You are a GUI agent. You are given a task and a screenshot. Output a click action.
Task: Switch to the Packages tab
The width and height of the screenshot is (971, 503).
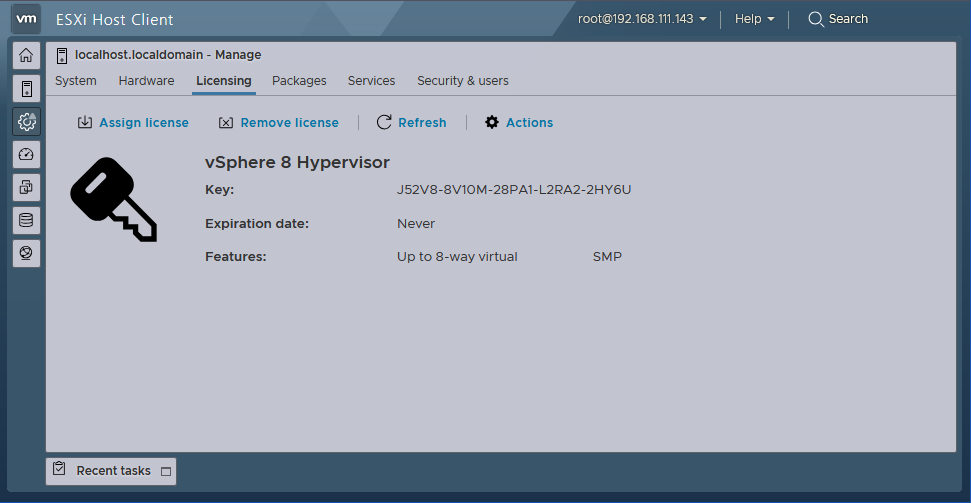coord(299,81)
